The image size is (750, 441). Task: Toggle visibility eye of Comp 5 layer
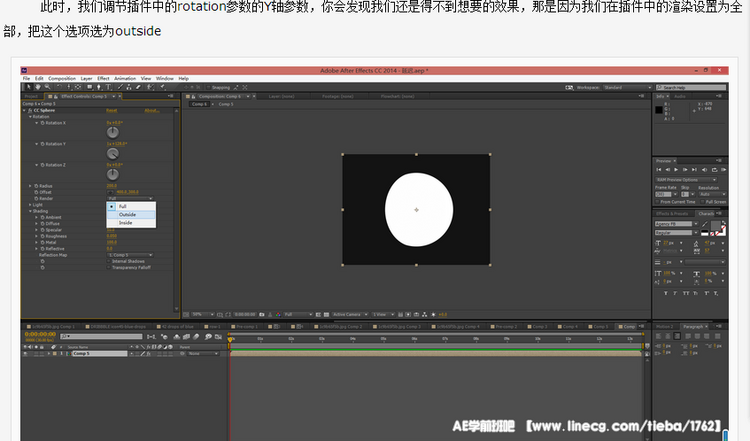[x=25, y=353]
